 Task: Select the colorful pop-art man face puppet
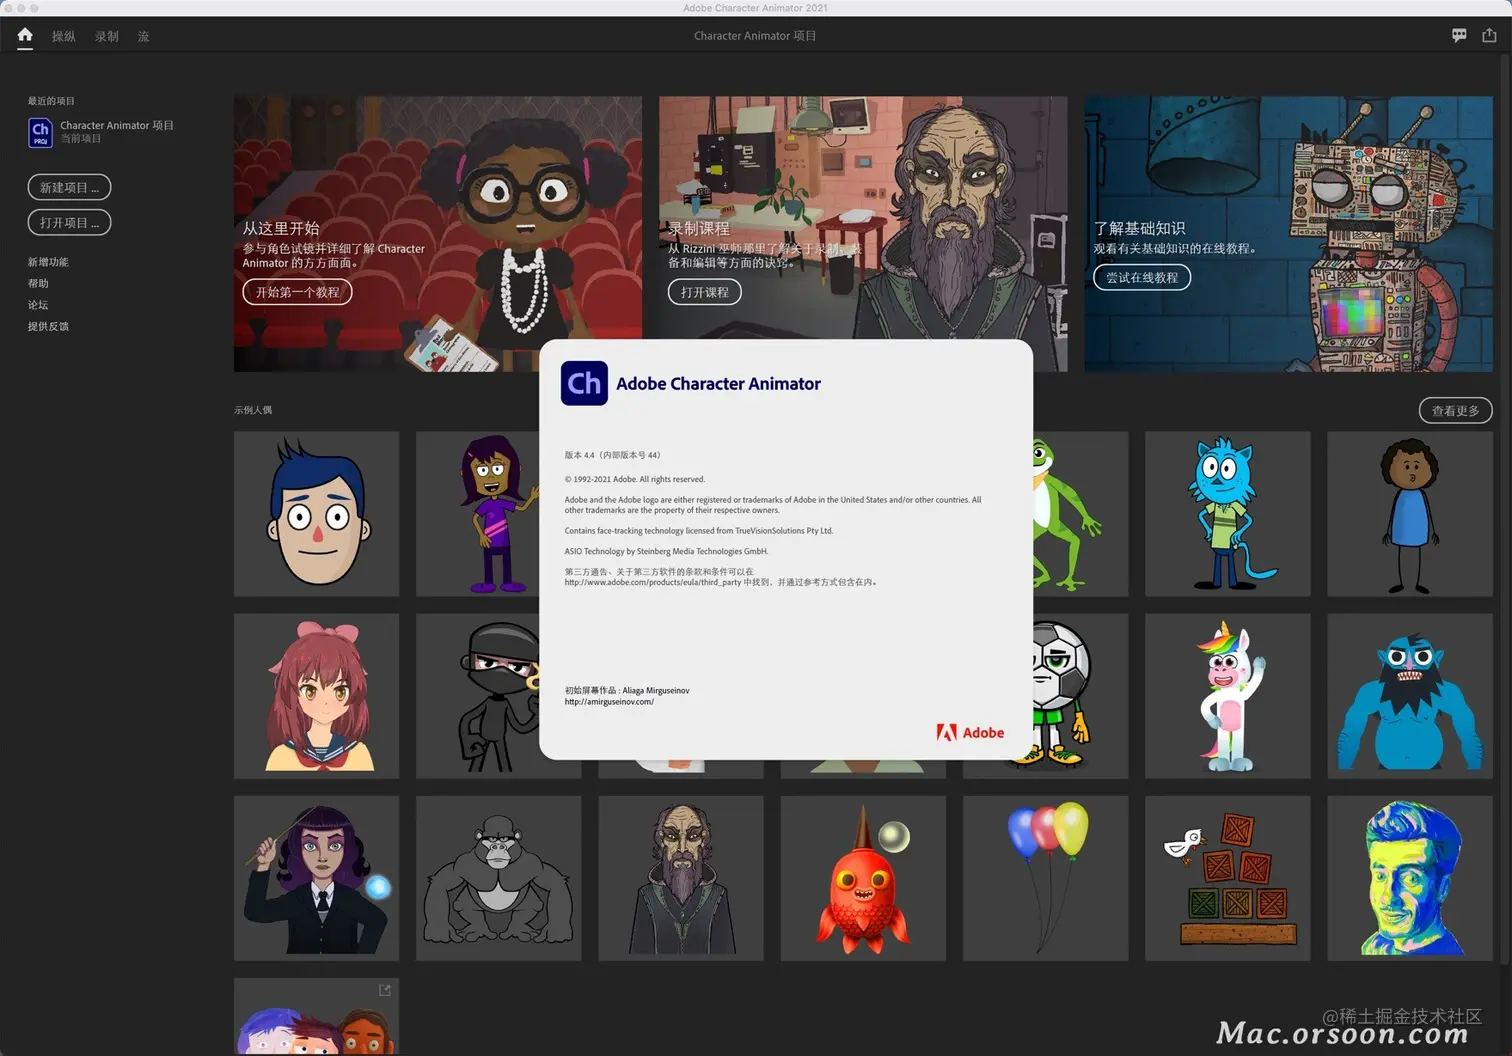(1409, 878)
